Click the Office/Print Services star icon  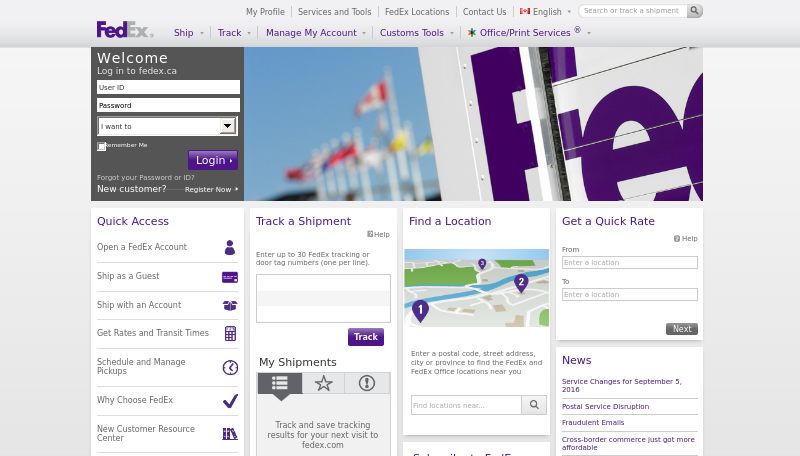click(x=472, y=33)
